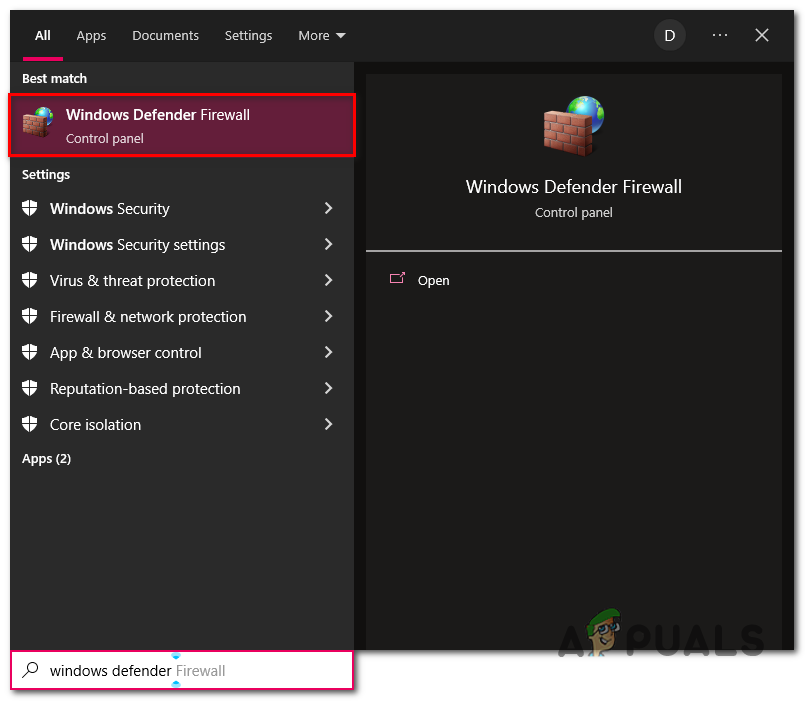Click the large firewall icon in preview pane

point(573,126)
